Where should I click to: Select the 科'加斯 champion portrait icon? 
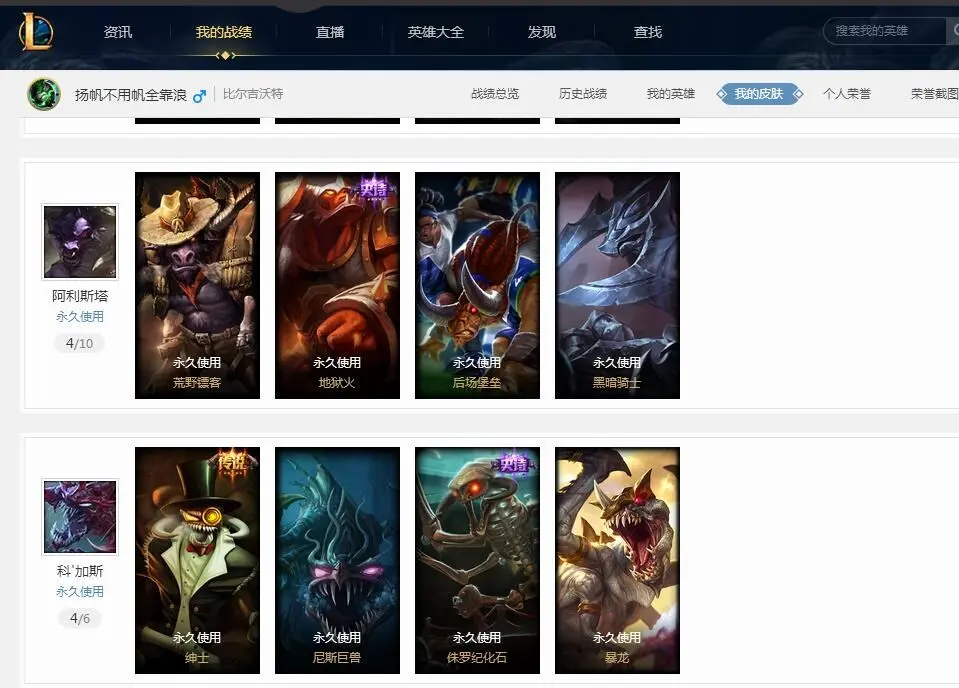[x=80, y=517]
